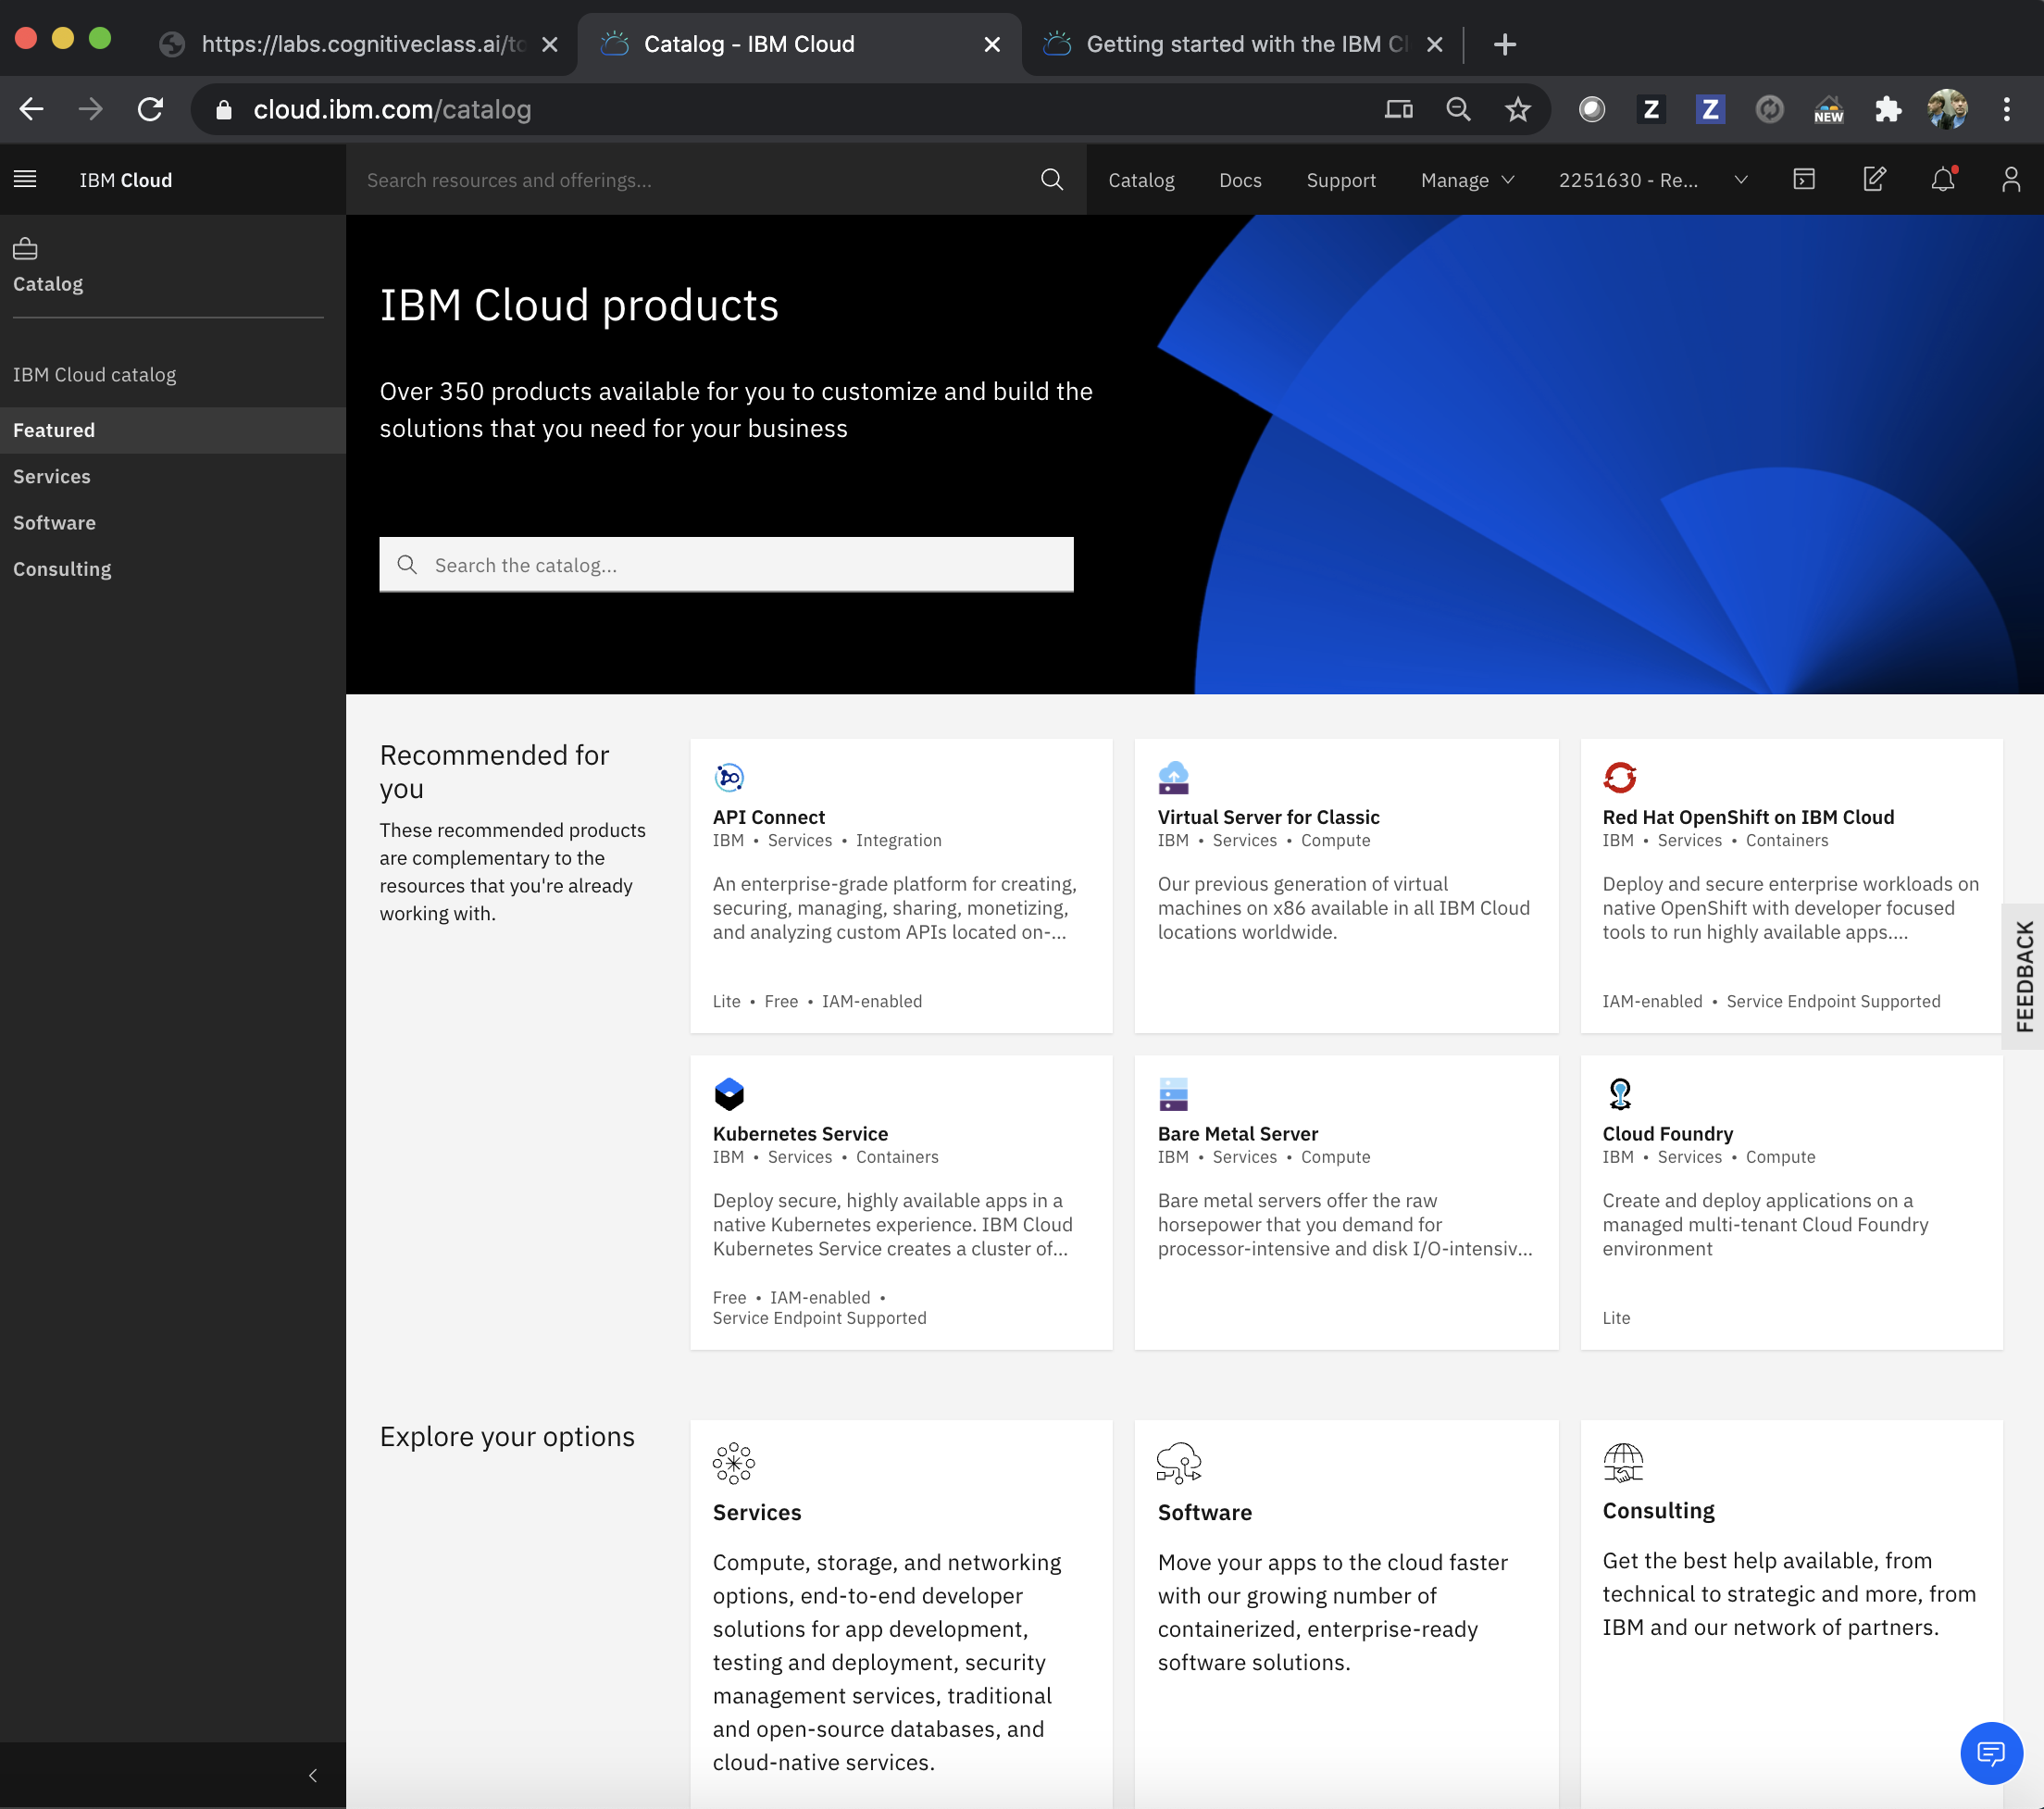
Task: Select Software in the sidebar
Action: 54,522
